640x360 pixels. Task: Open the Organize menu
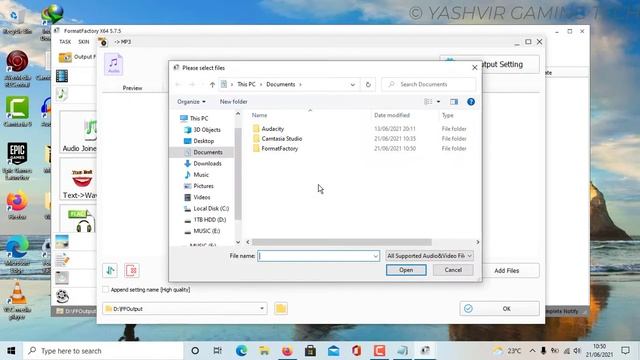click(x=191, y=102)
